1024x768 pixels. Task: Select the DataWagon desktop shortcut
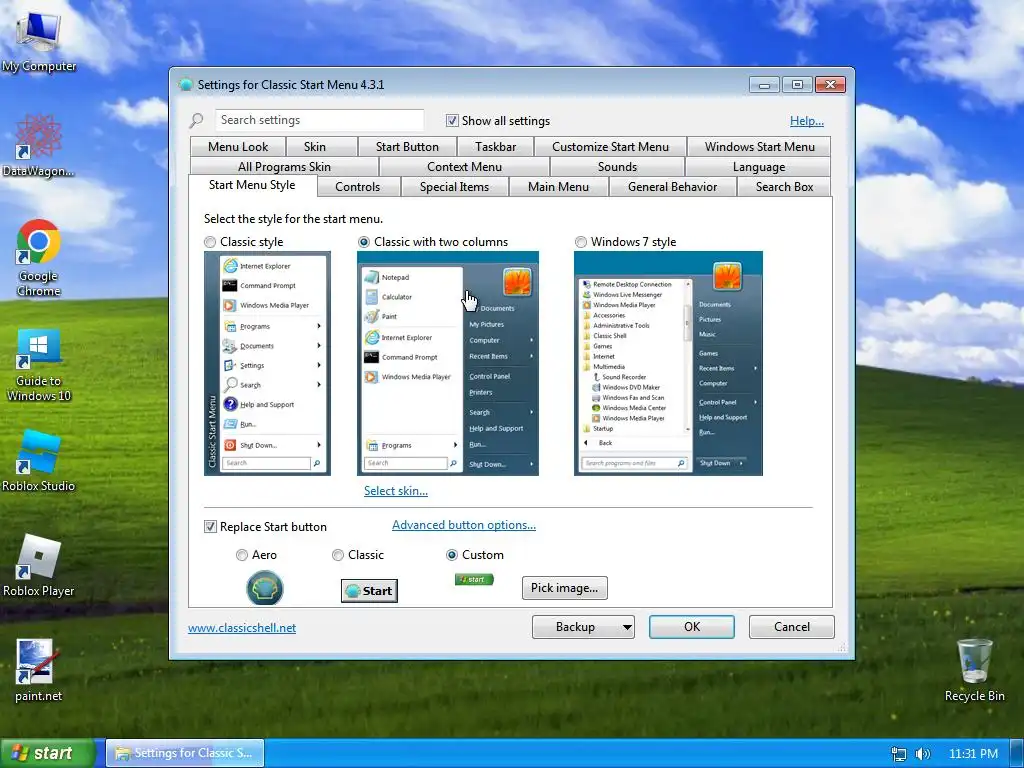39,146
